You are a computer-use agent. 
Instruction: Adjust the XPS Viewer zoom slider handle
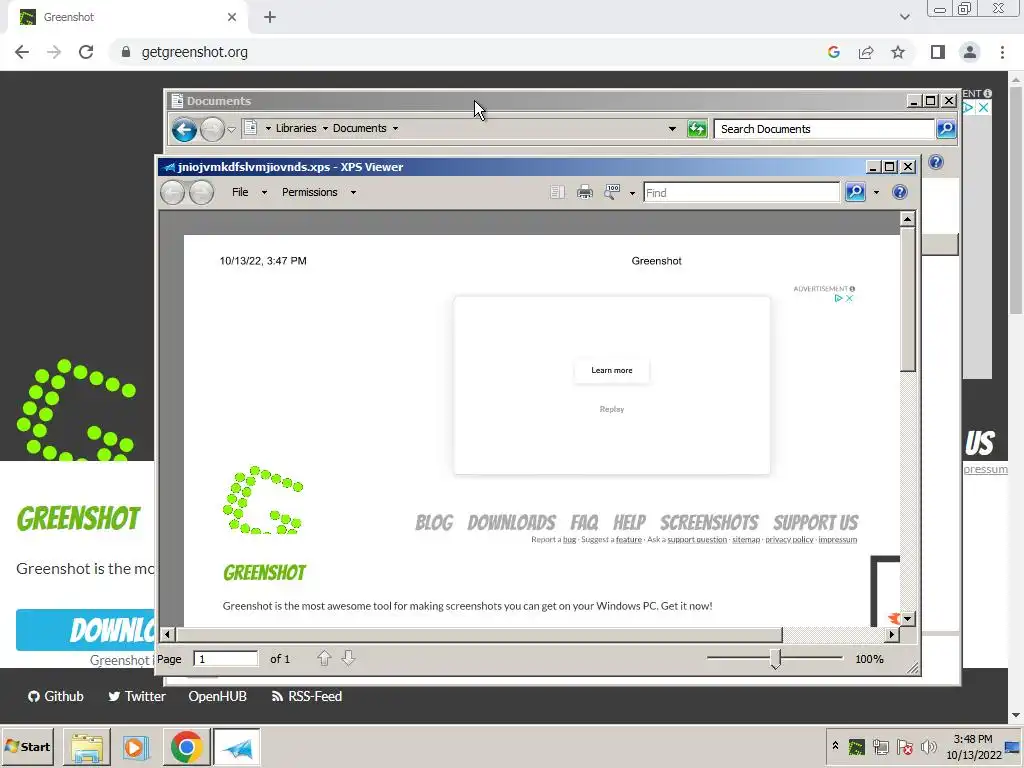(x=775, y=659)
